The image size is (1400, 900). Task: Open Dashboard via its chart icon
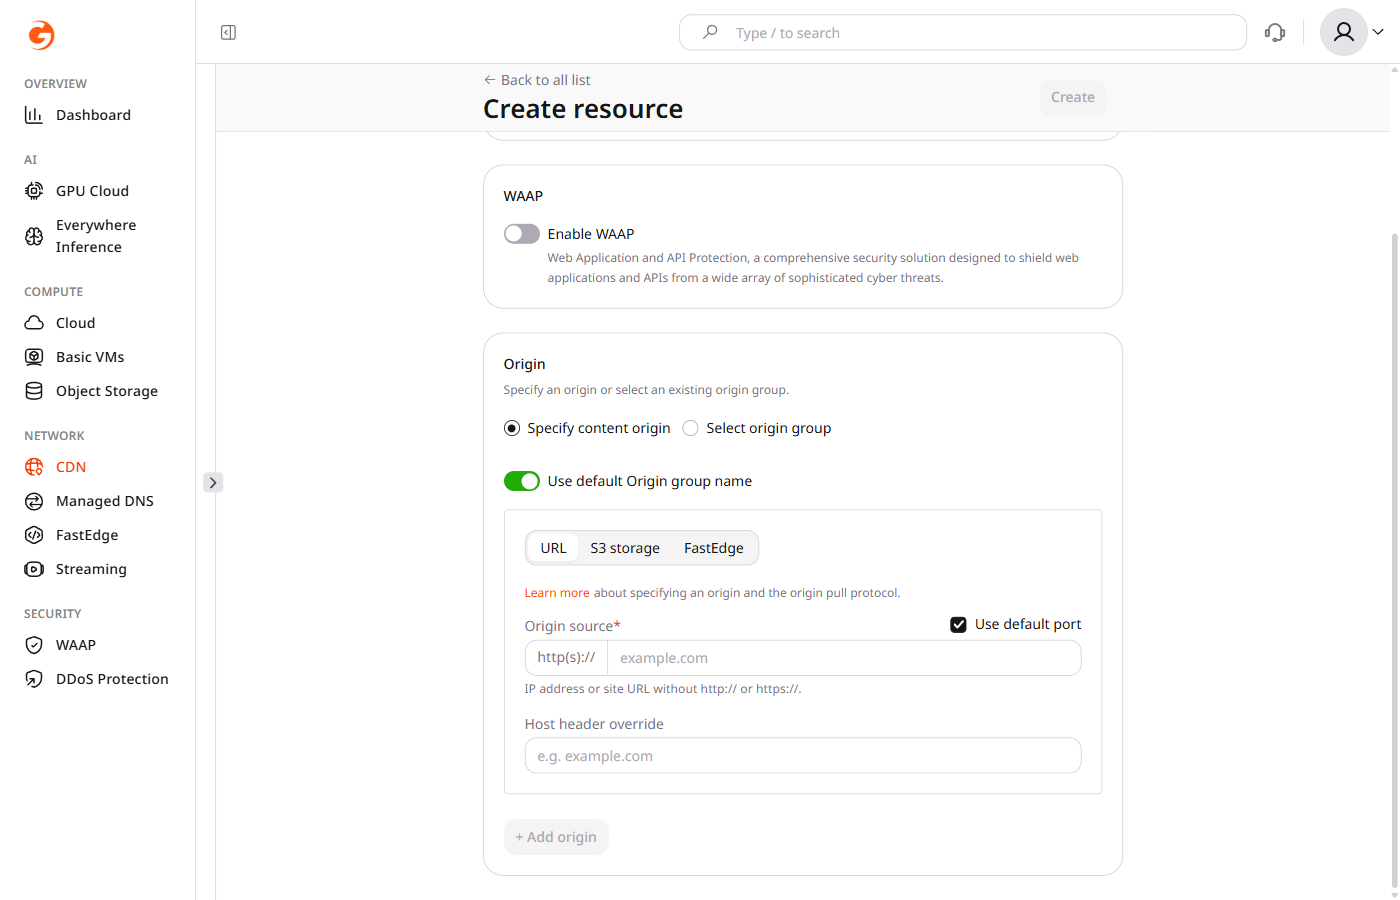point(34,115)
